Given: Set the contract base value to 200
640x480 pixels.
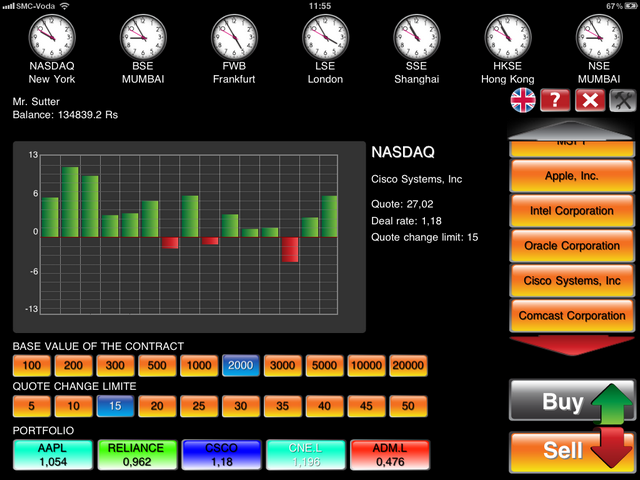Looking at the screenshot, I should tap(73, 365).
